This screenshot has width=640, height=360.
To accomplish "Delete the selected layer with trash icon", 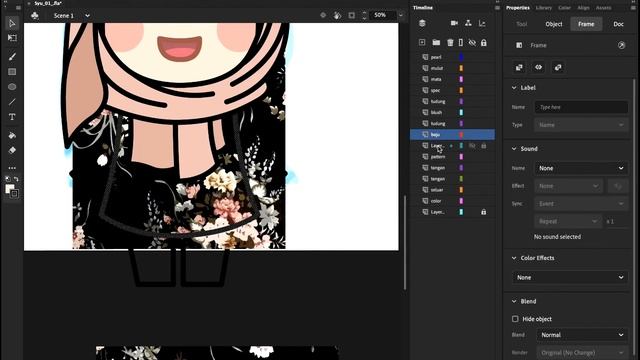I will (x=450, y=42).
